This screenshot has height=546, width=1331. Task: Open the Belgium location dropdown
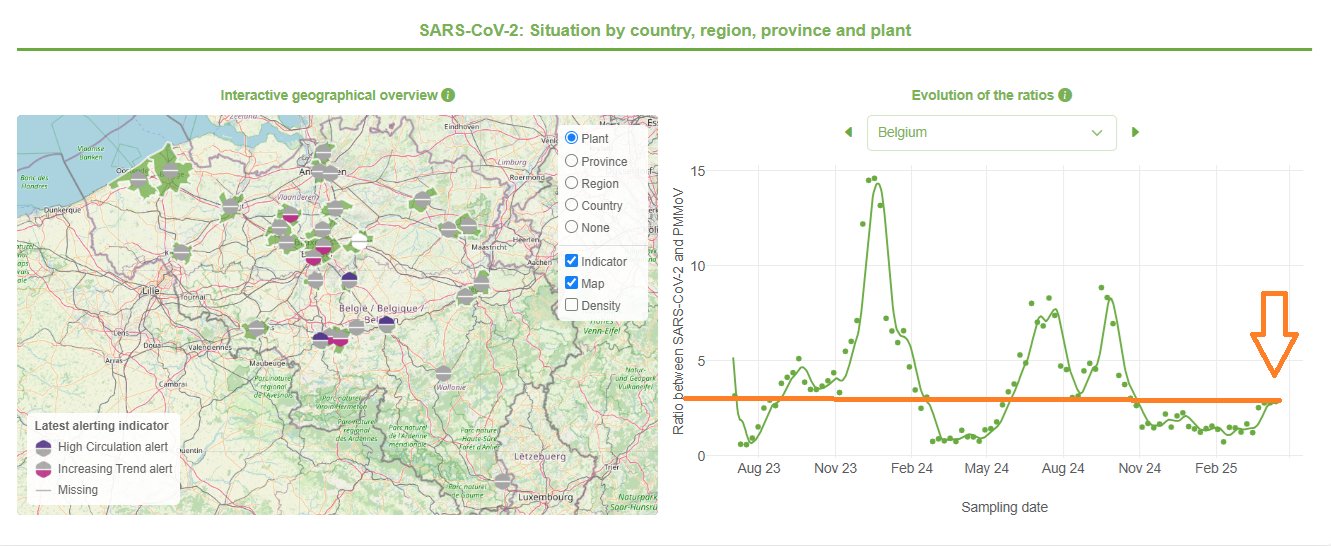pos(991,132)
